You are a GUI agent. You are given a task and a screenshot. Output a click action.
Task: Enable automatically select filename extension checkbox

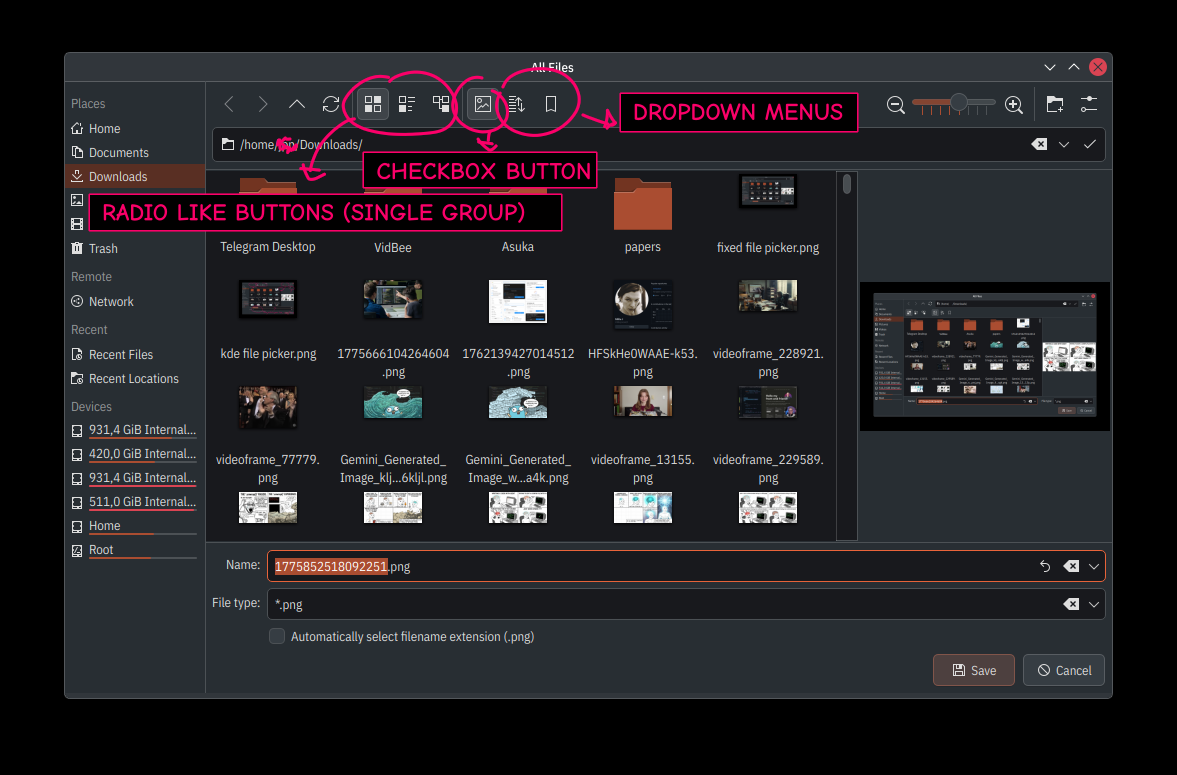point(277,636)
